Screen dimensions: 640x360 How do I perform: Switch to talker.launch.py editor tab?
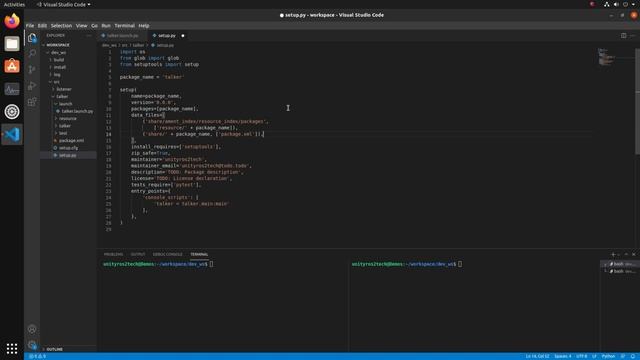(122, 36)
